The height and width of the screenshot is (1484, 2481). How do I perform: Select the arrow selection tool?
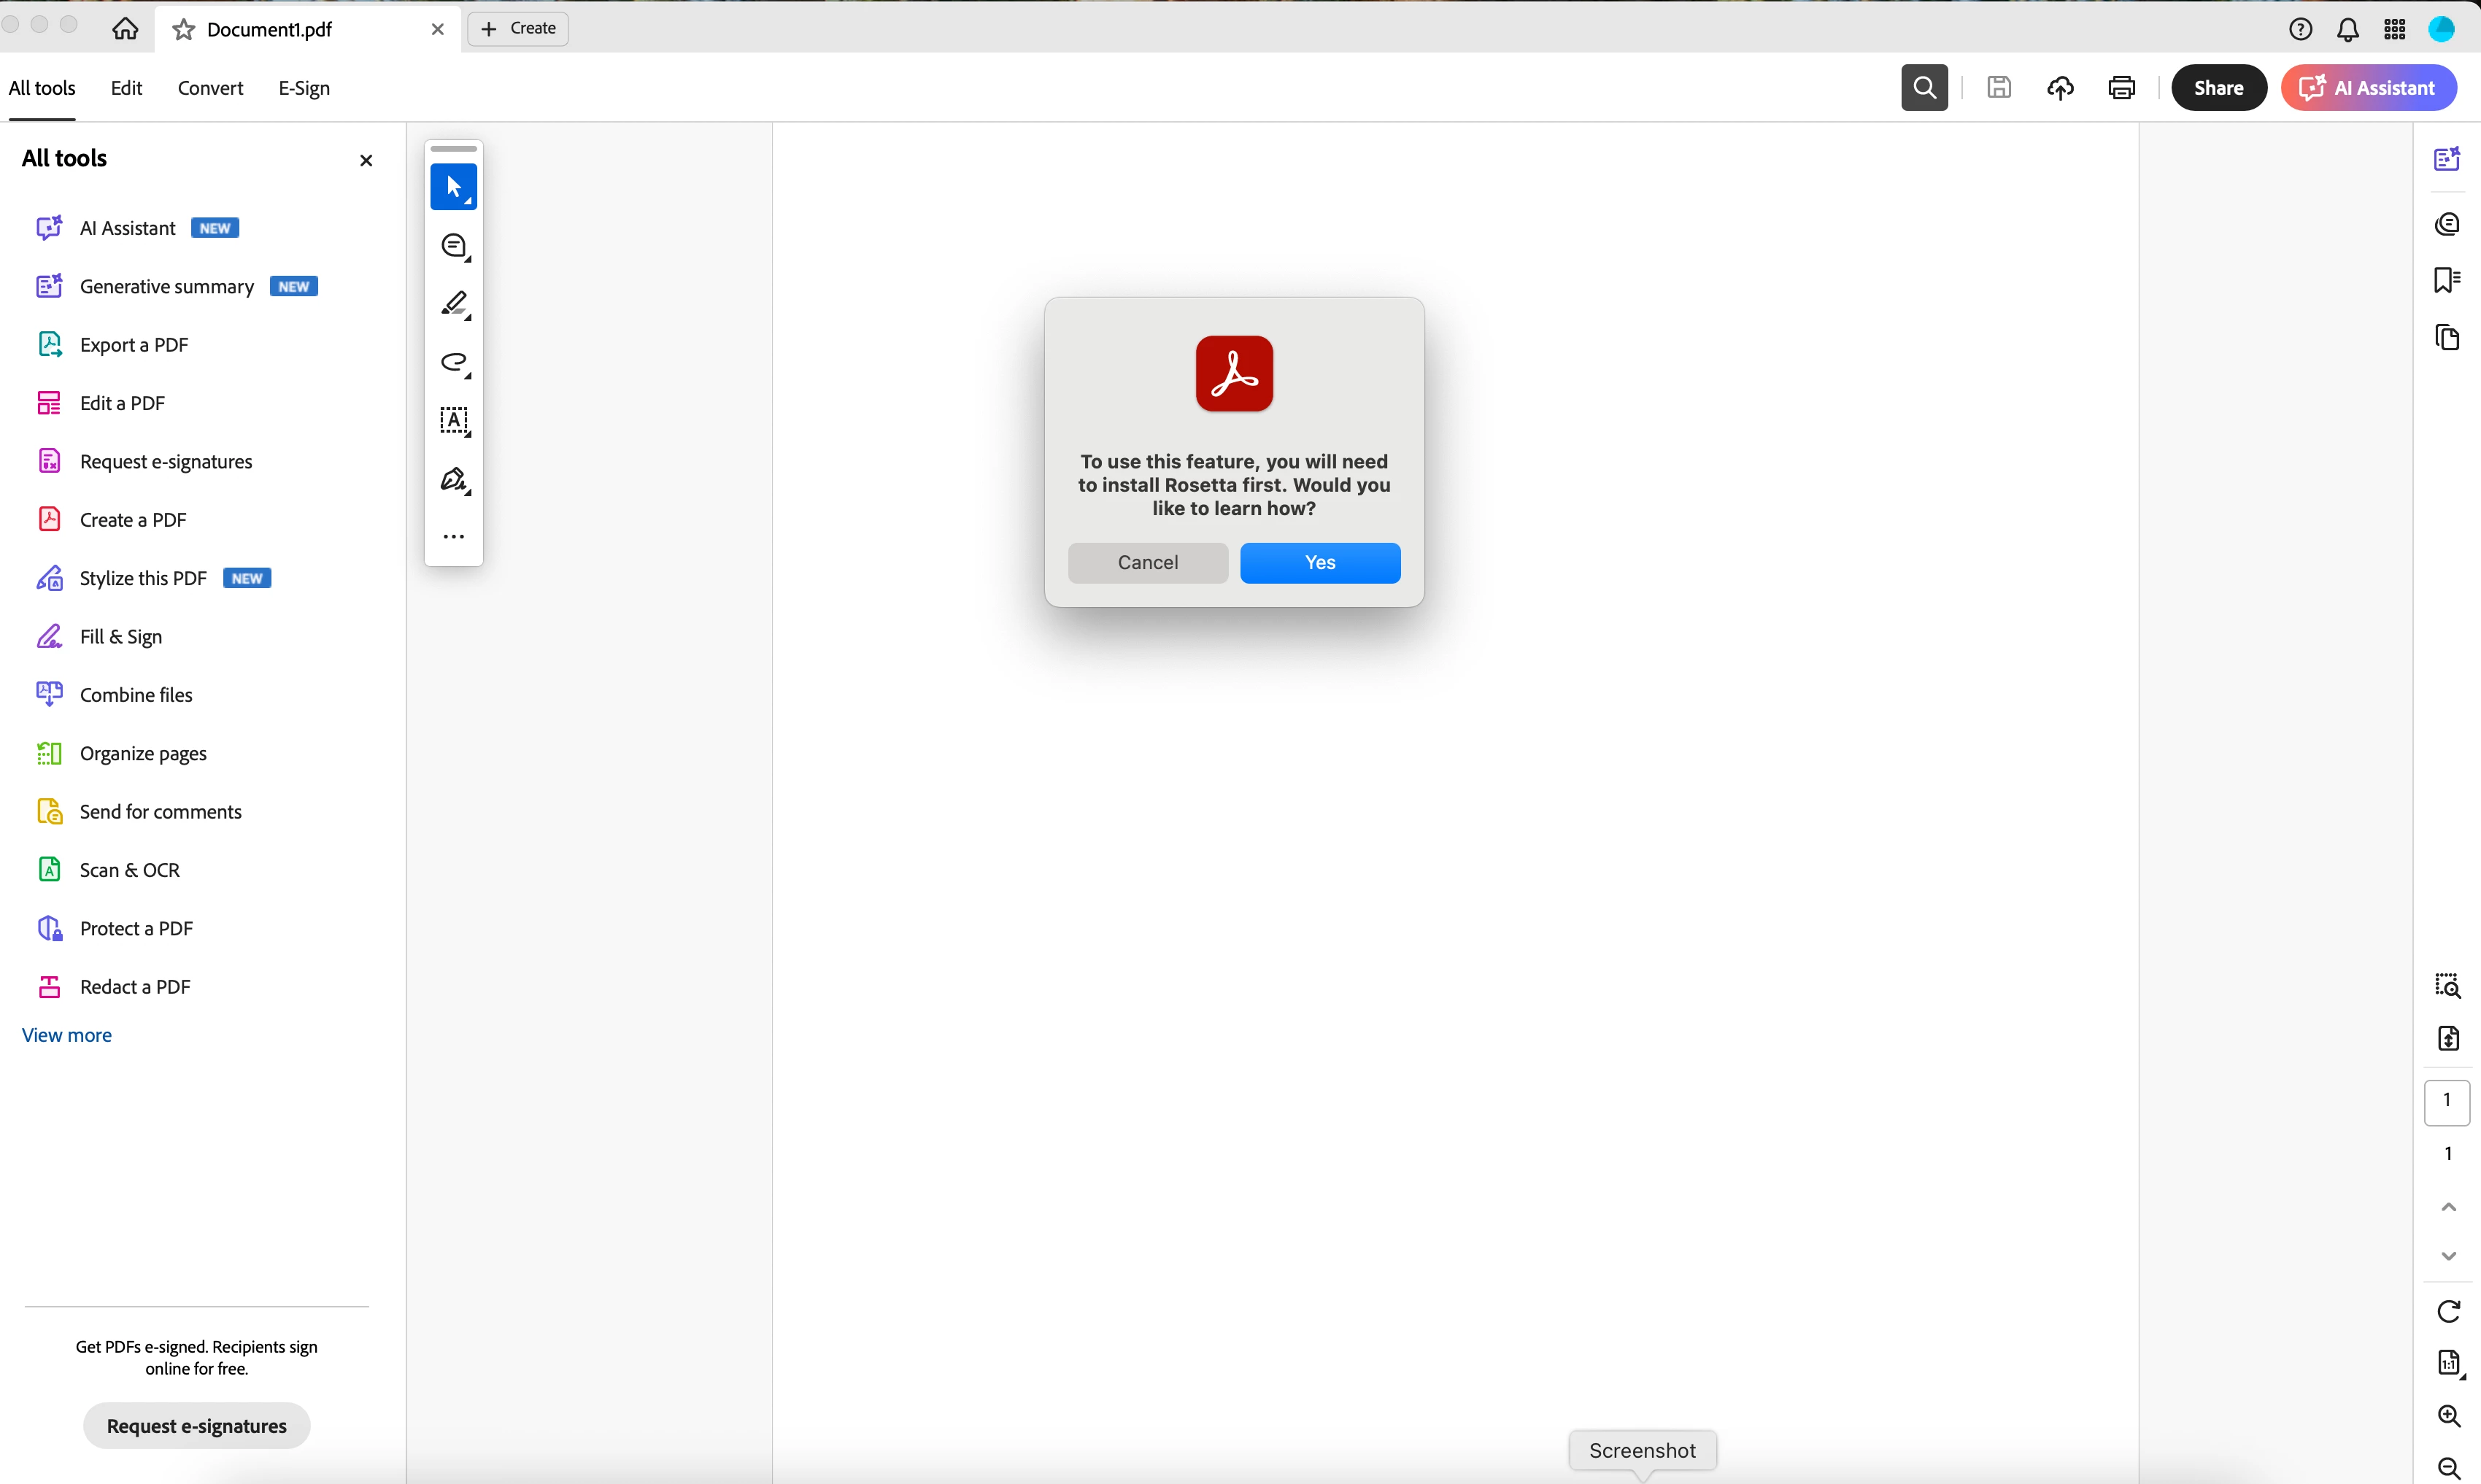coord(453,187)
